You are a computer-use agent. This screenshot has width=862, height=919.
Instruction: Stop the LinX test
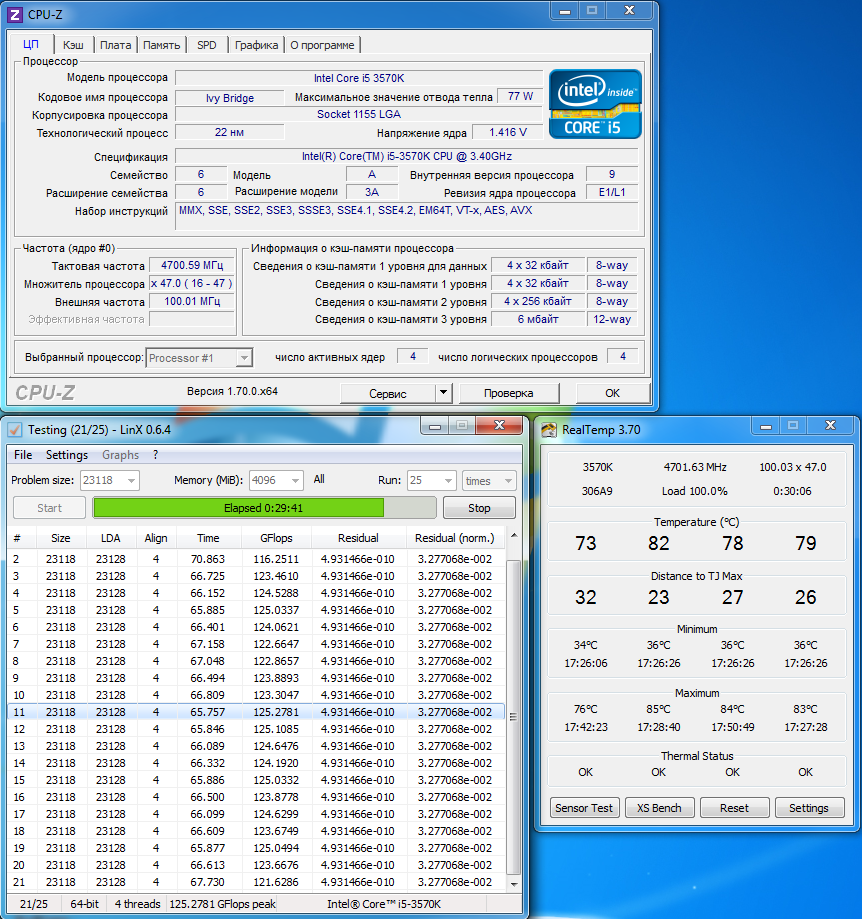pyautogui.click(x=479, y=508)
